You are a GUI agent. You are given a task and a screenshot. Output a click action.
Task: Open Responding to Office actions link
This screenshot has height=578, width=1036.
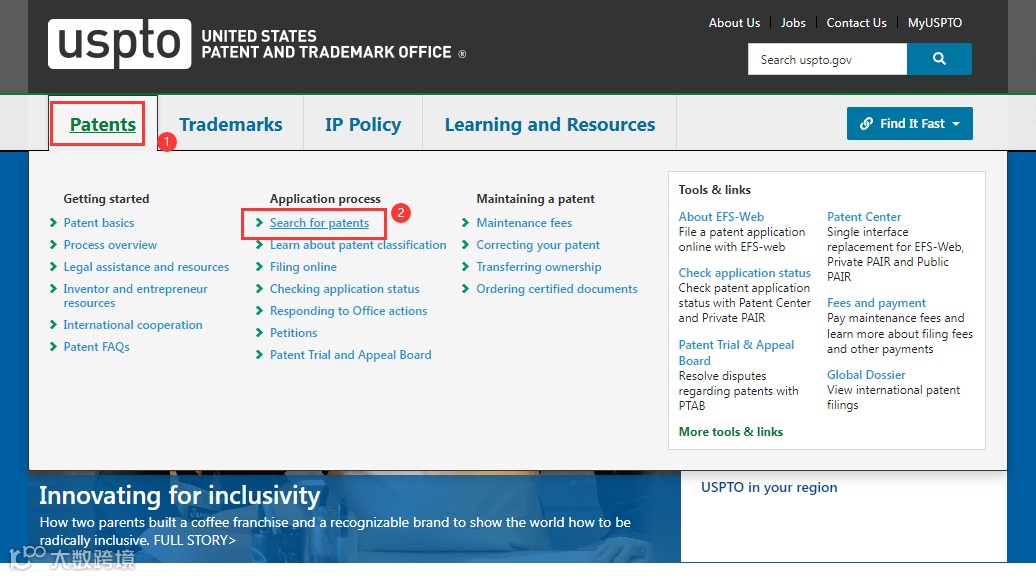(348, 310)
